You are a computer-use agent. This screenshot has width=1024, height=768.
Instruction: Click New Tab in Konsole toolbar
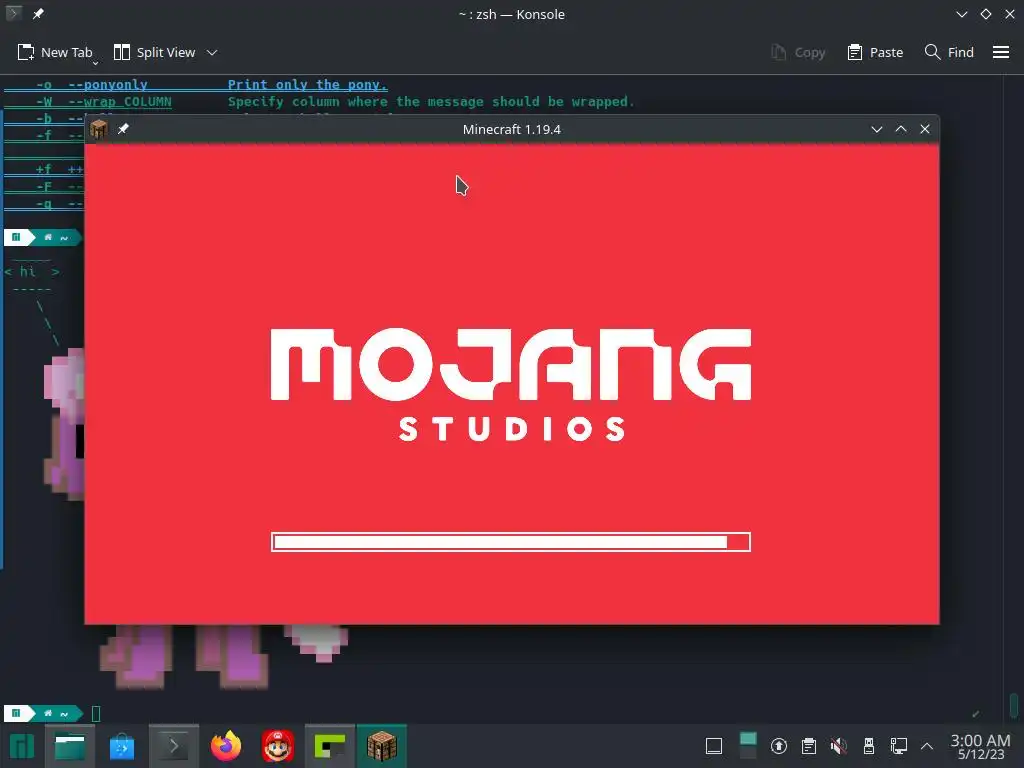(x=55, y=53)
